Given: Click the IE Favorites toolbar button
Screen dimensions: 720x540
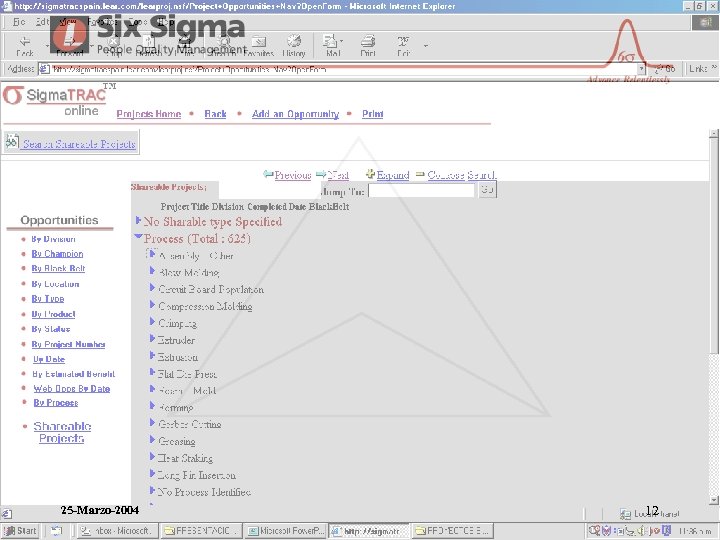Looking at the screenshot, I should (x=259, y=46).
